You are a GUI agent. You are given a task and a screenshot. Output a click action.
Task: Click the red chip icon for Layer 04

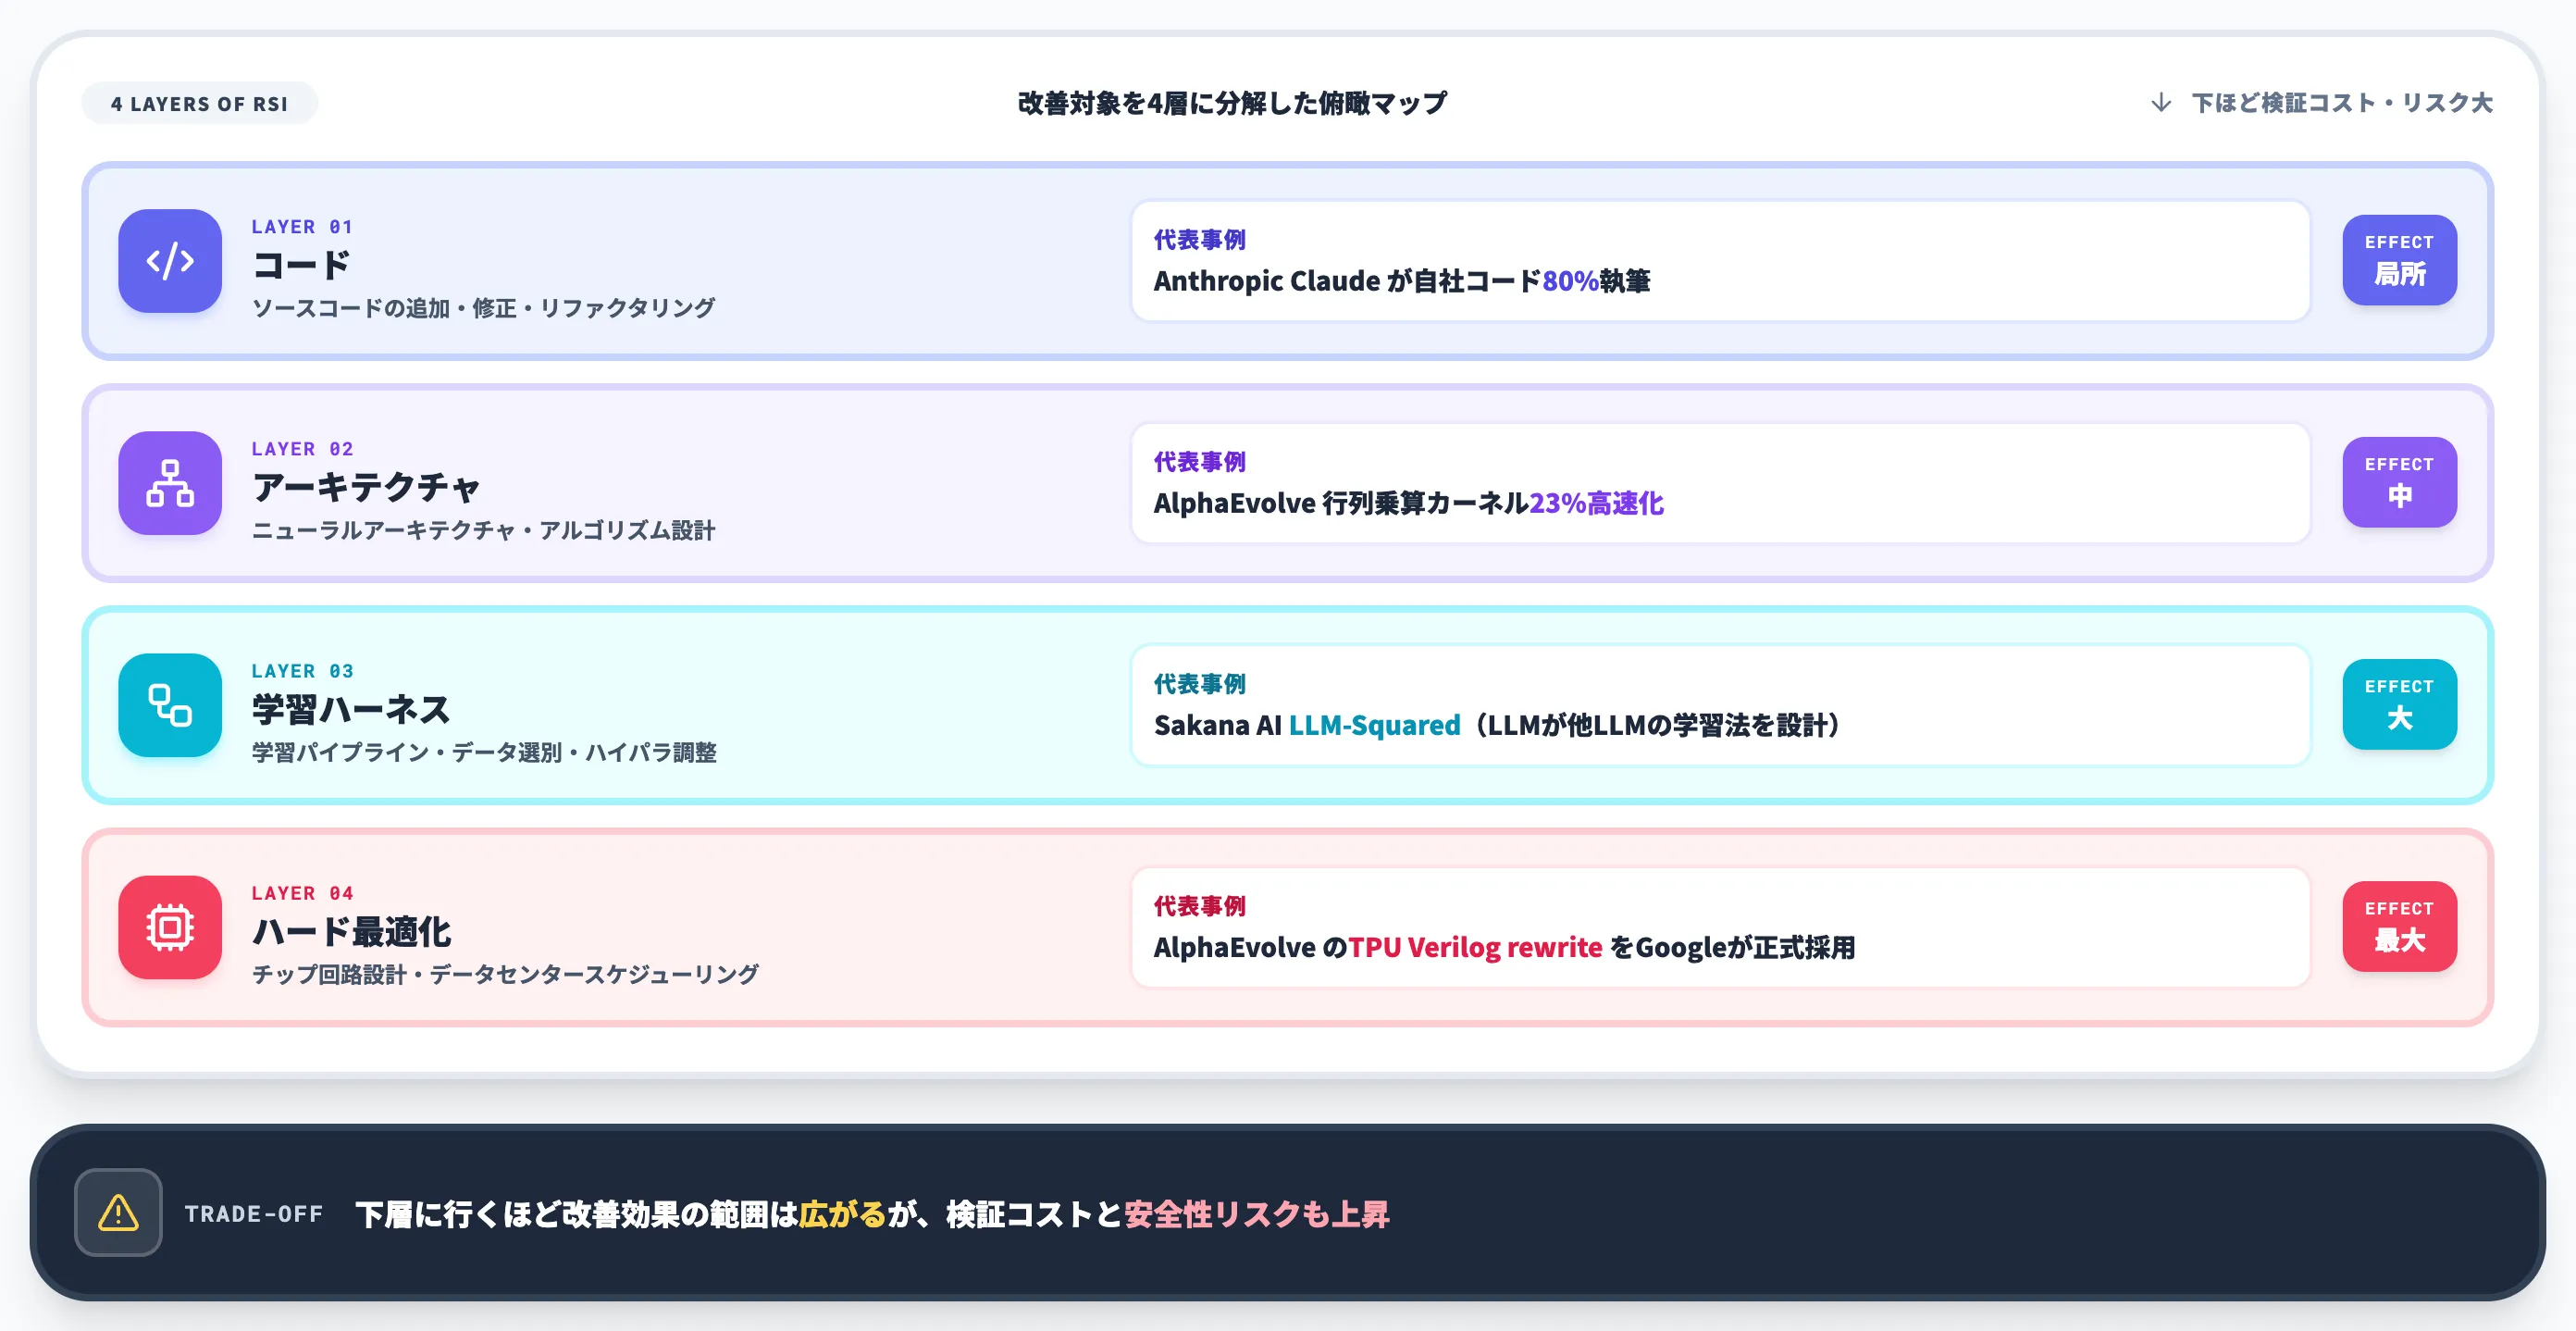click(x=170, y=927)
